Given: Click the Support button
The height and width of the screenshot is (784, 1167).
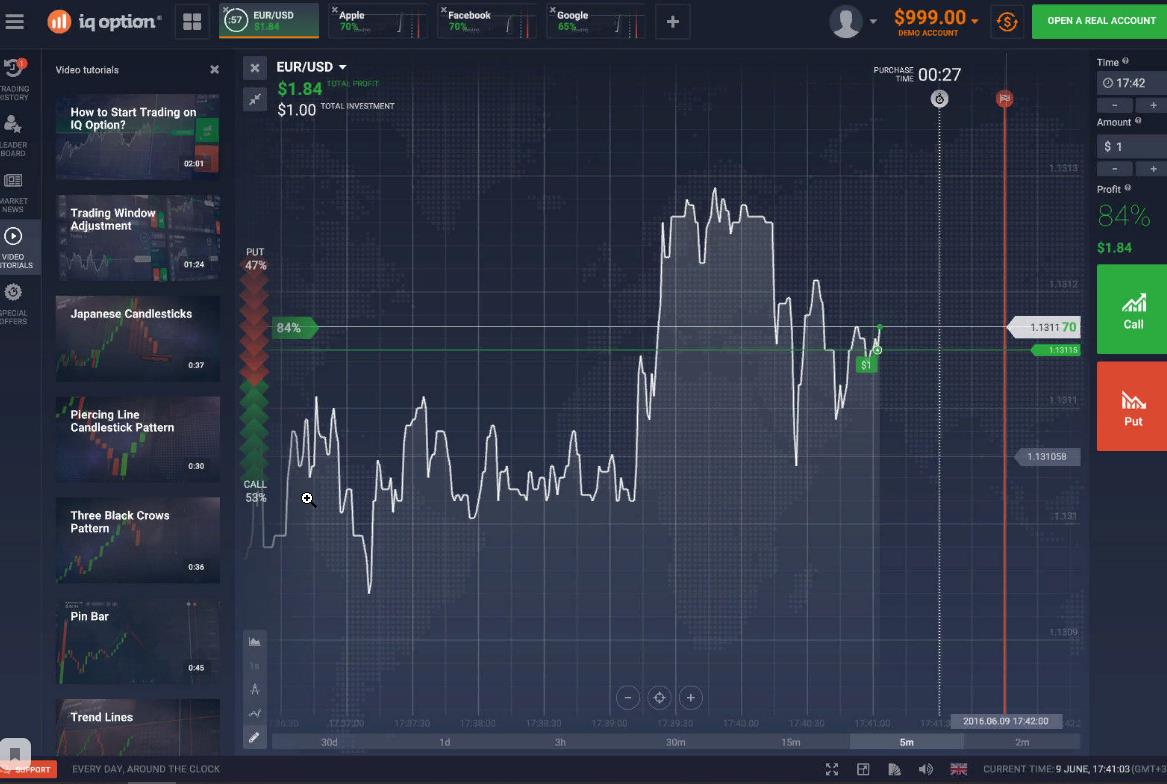Looking at the screenshot, I should 28,769.
